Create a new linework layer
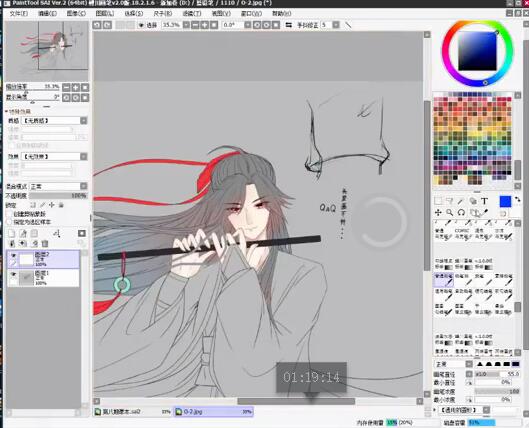Screen dimensions: 529x428 click(x=23, y=233)
